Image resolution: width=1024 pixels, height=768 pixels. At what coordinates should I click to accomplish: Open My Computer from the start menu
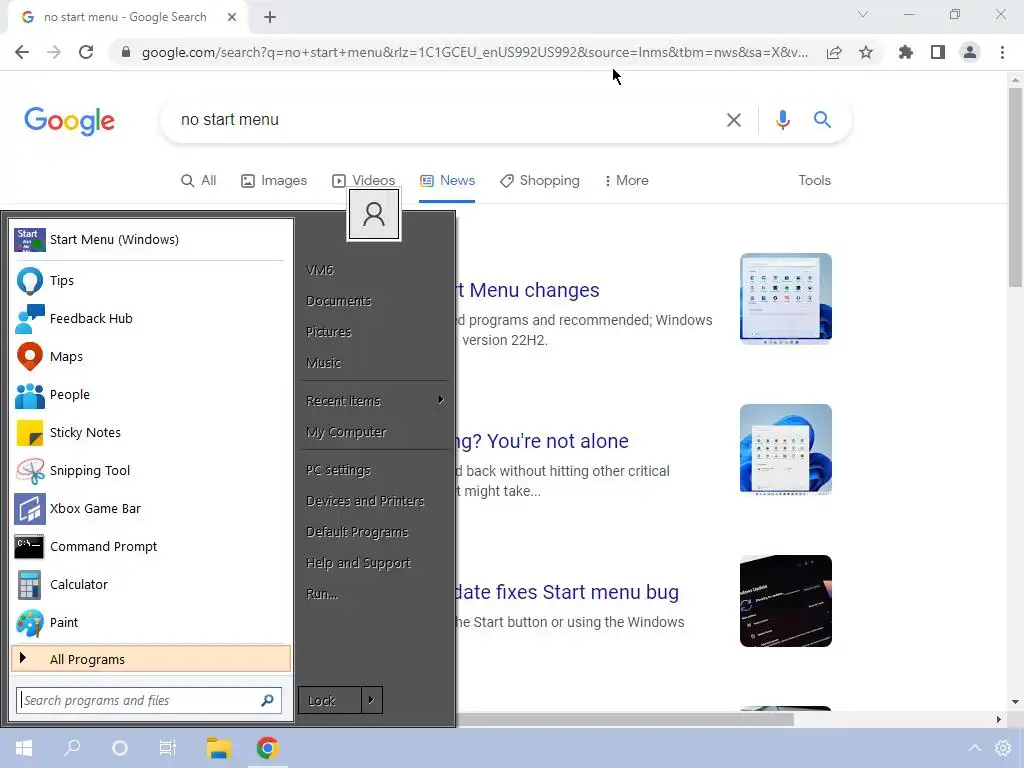[x=346, y=432]
